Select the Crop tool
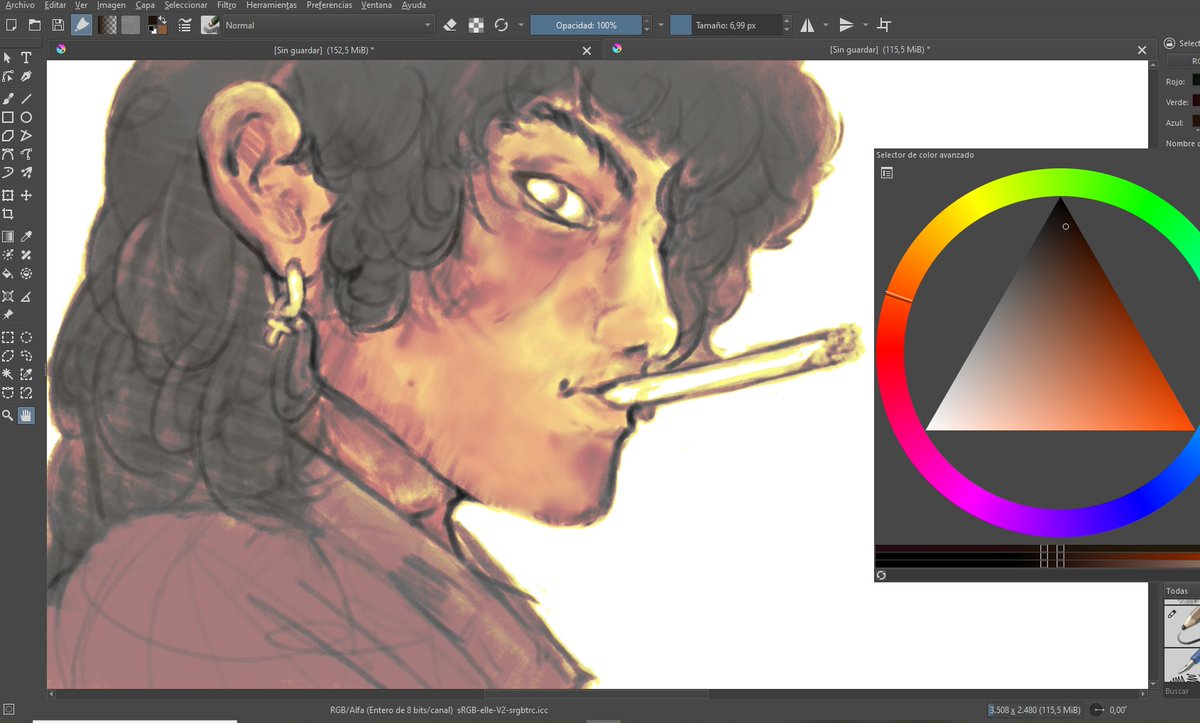 [x=8, y=214]
